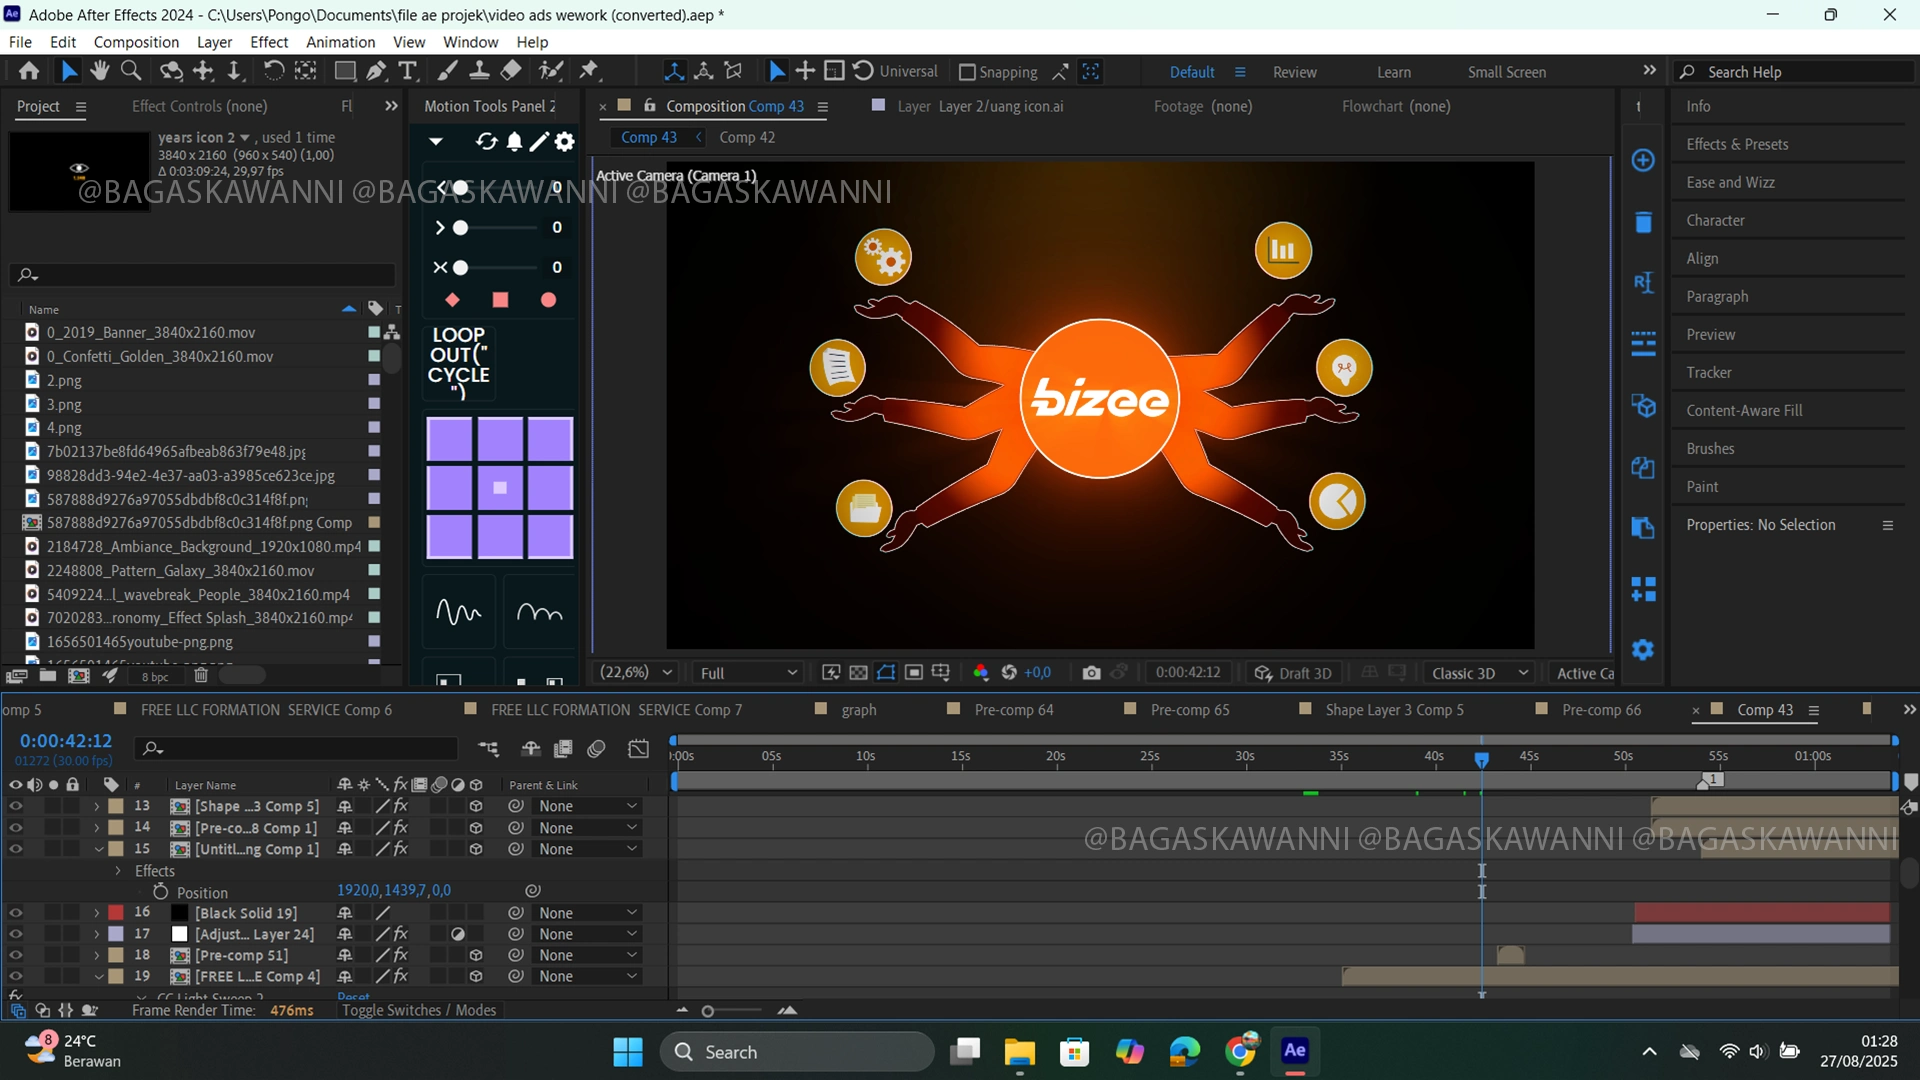Click the Motion Tools refresh icon
The height and width of the screenshot is (1080, 1920).
click(487, 142)
